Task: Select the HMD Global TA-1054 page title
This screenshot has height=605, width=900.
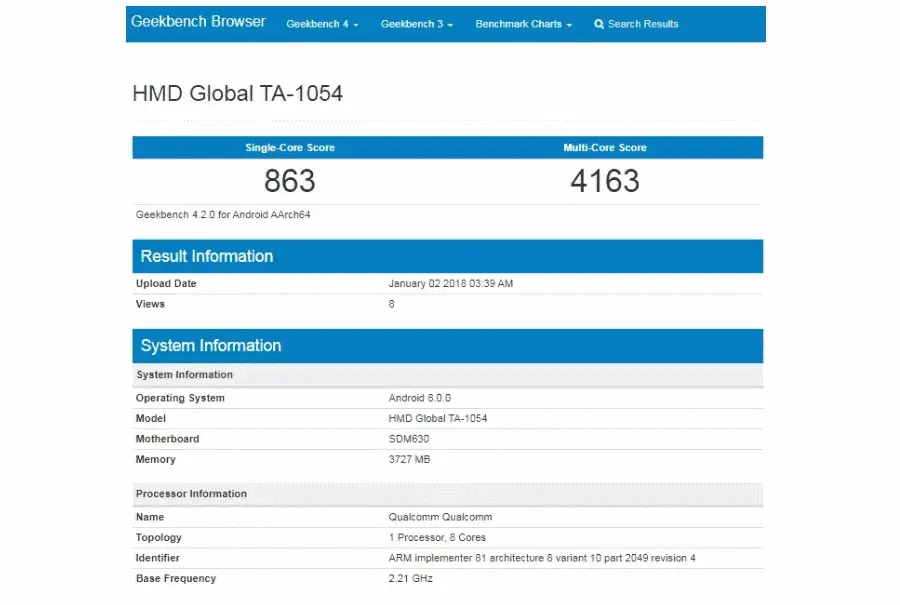Action: point(238,94)
